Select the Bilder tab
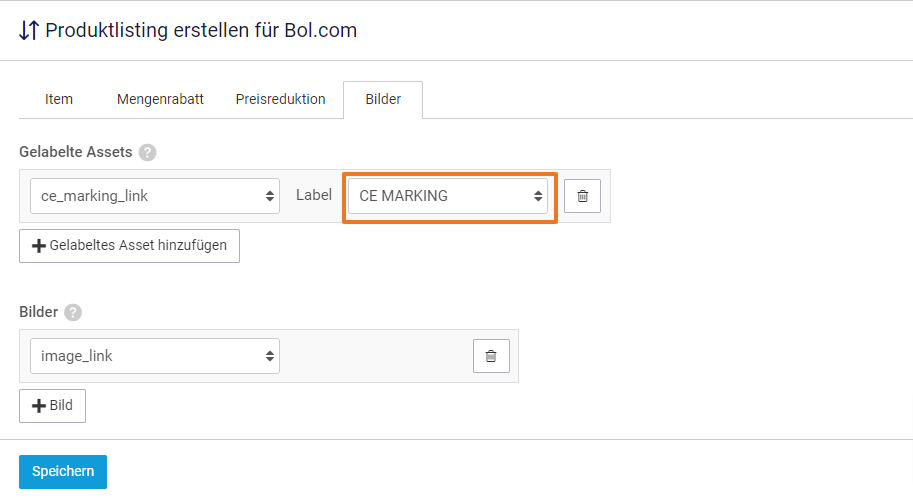Screen dimensions: 913x501 383,100
